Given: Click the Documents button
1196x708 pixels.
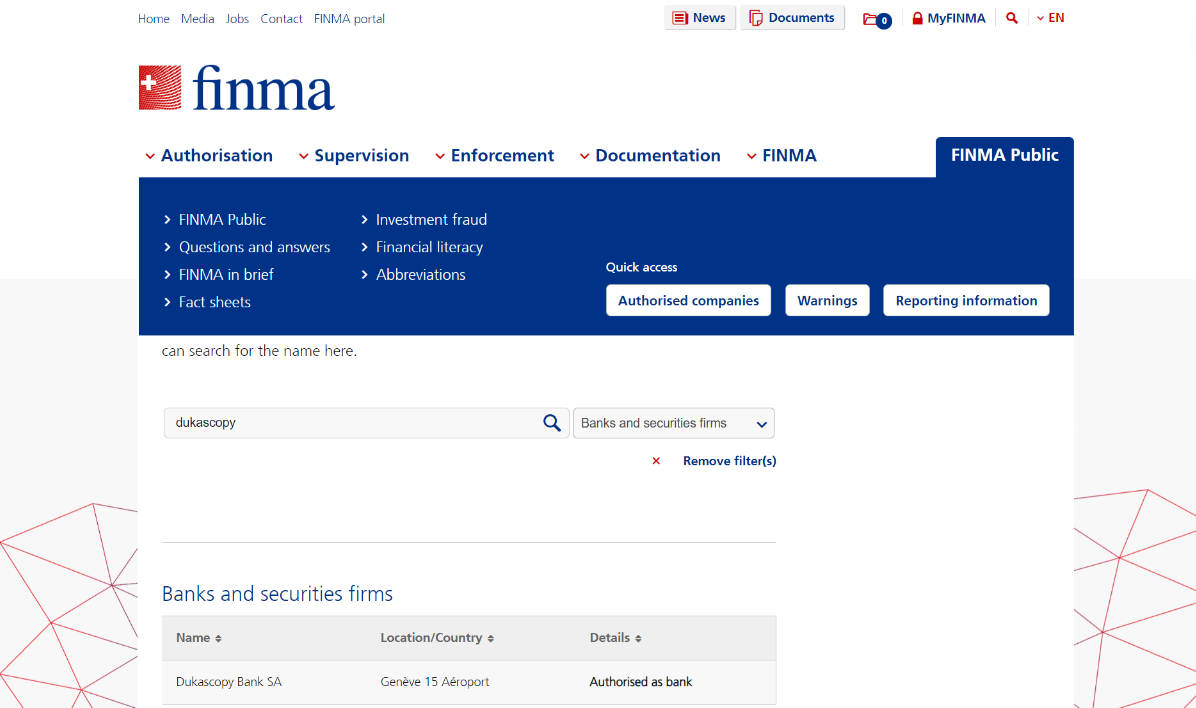Looking at the screenshot, I should coord(792,18).
